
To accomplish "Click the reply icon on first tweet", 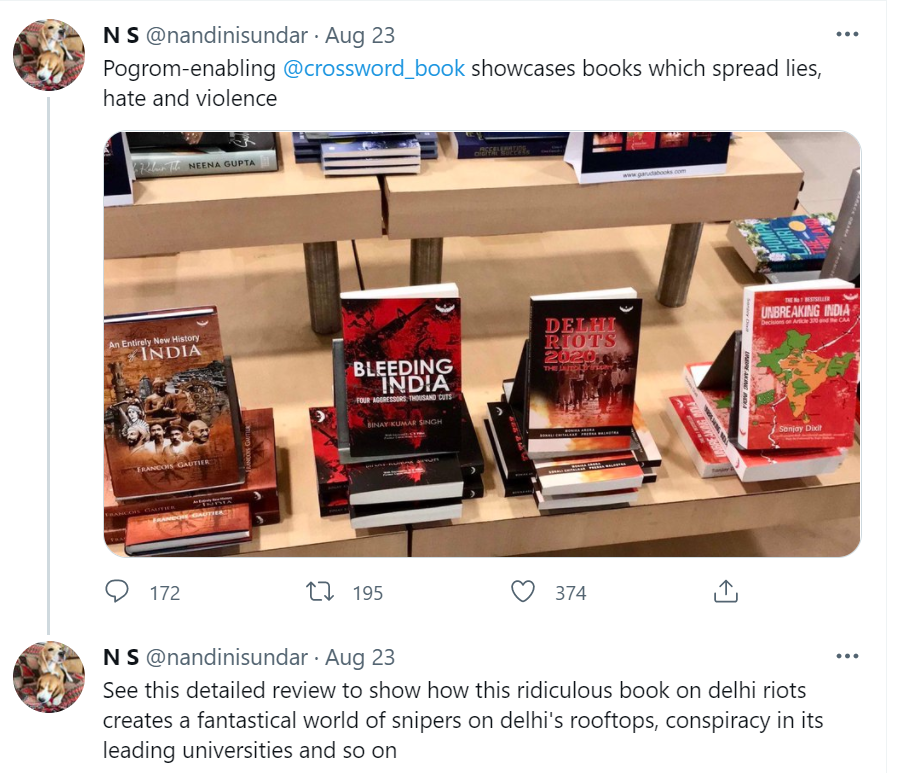I will click(117, 591).
